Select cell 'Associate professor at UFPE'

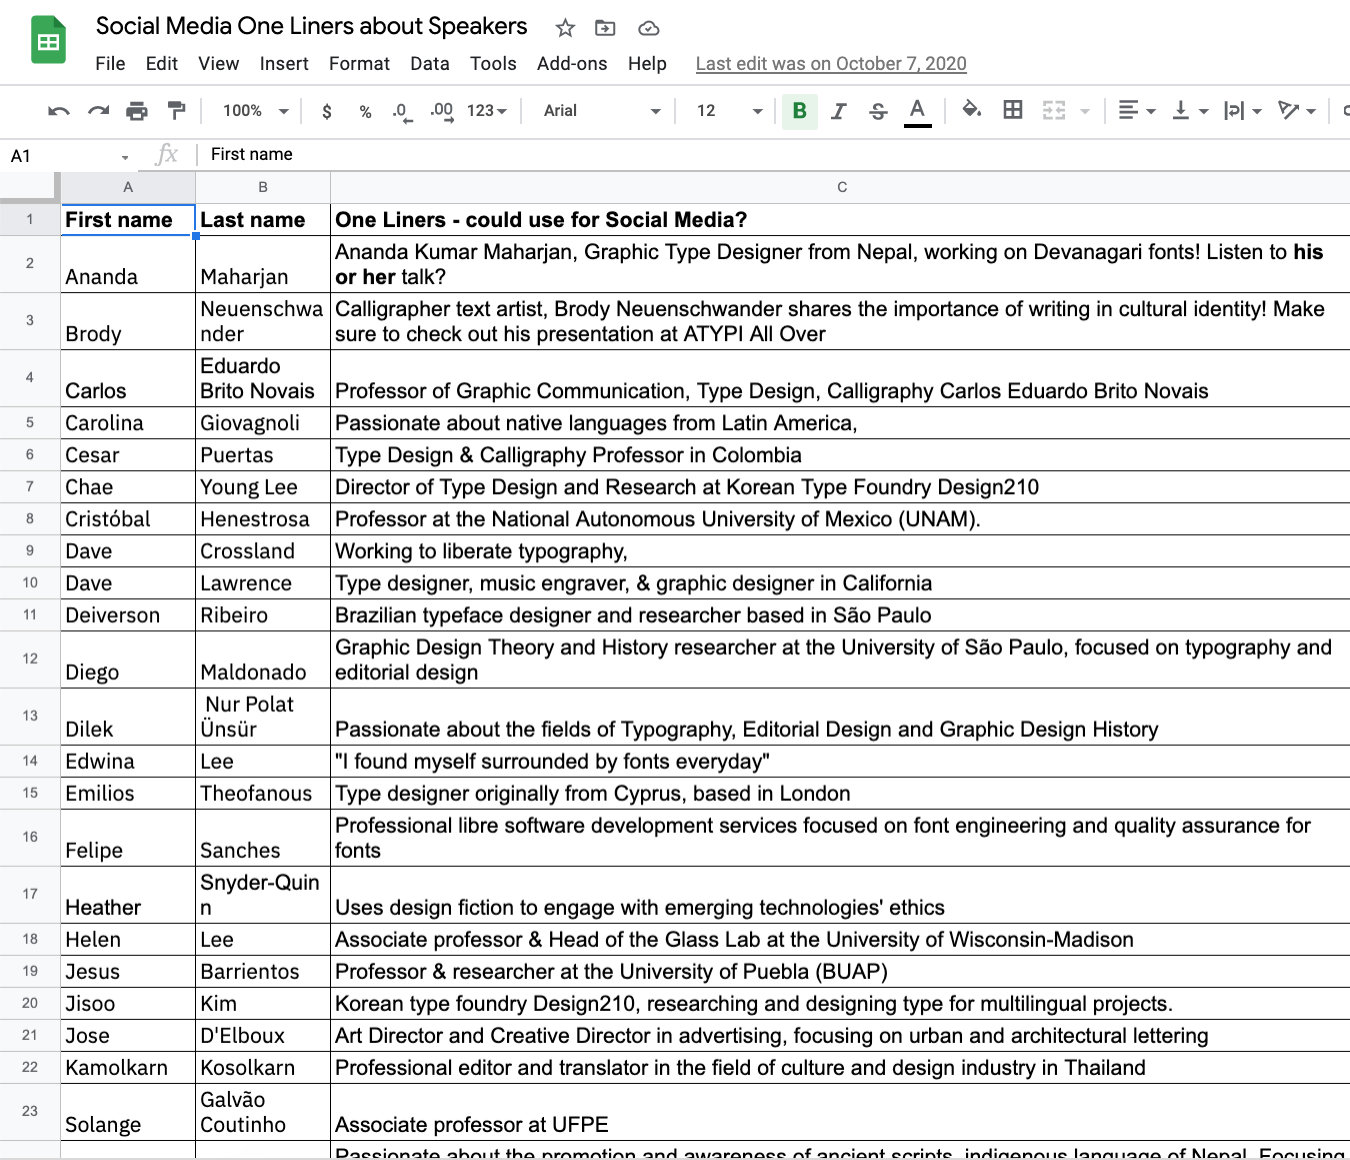pos(840,1112)
